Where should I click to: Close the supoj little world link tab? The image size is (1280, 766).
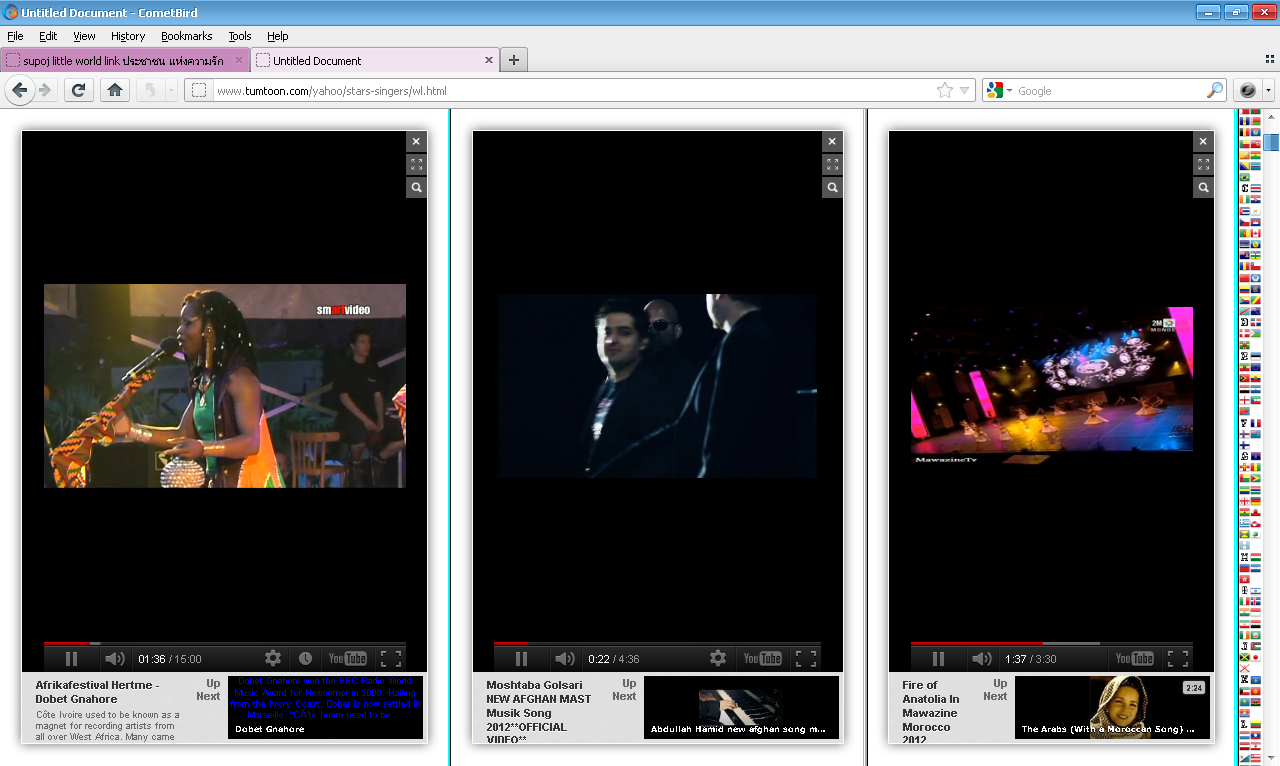238,60
